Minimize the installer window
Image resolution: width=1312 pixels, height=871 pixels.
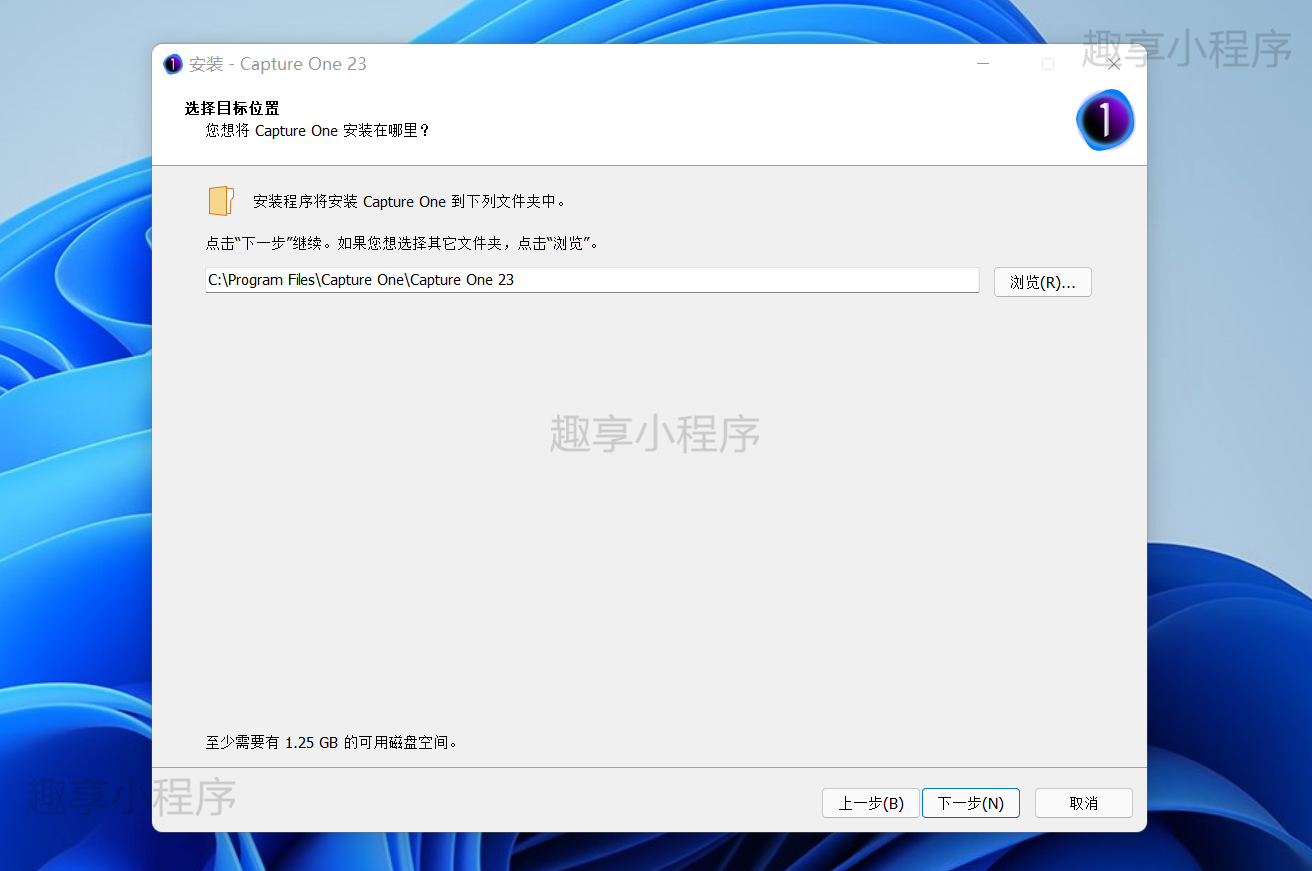point(983,64)
